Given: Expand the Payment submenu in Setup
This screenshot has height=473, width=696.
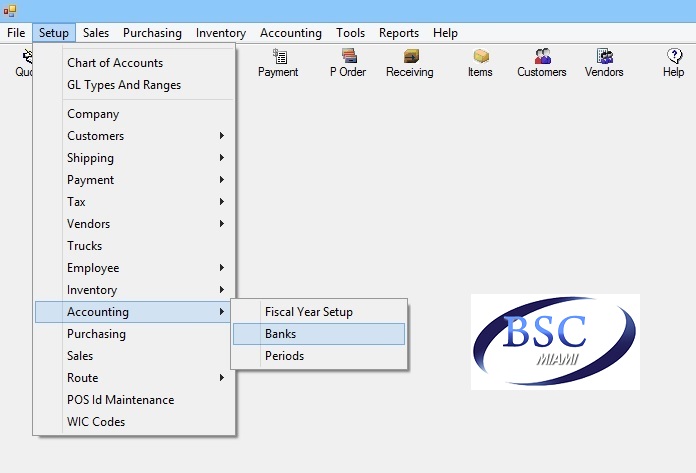Looking at the screenshot, I should click(134, 180).
